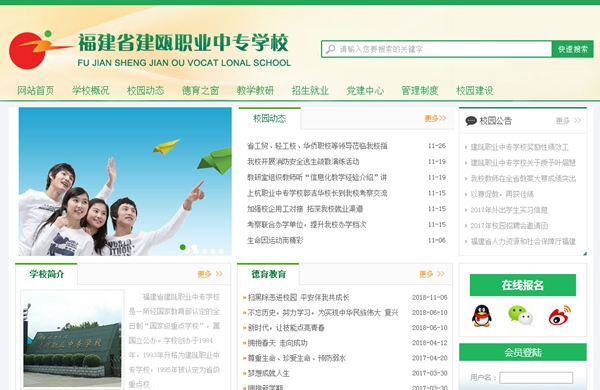Select the 校园动态 panel tab
The image size is (600, 390).
coord(269,119)
